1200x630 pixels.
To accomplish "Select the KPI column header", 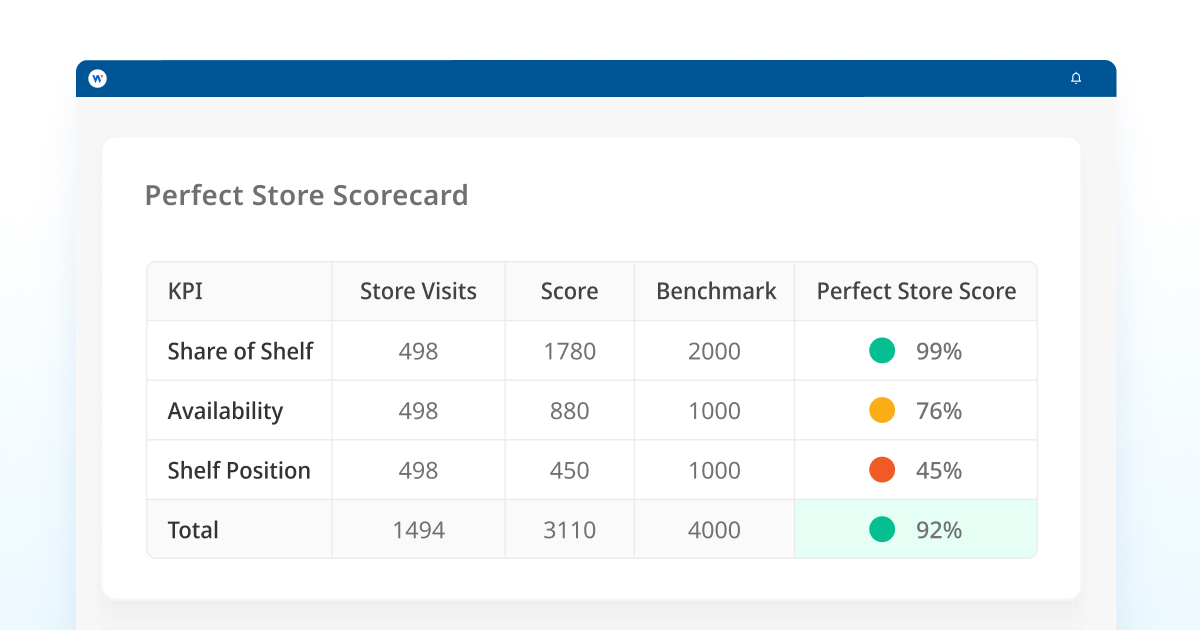I will click(185, 291).
